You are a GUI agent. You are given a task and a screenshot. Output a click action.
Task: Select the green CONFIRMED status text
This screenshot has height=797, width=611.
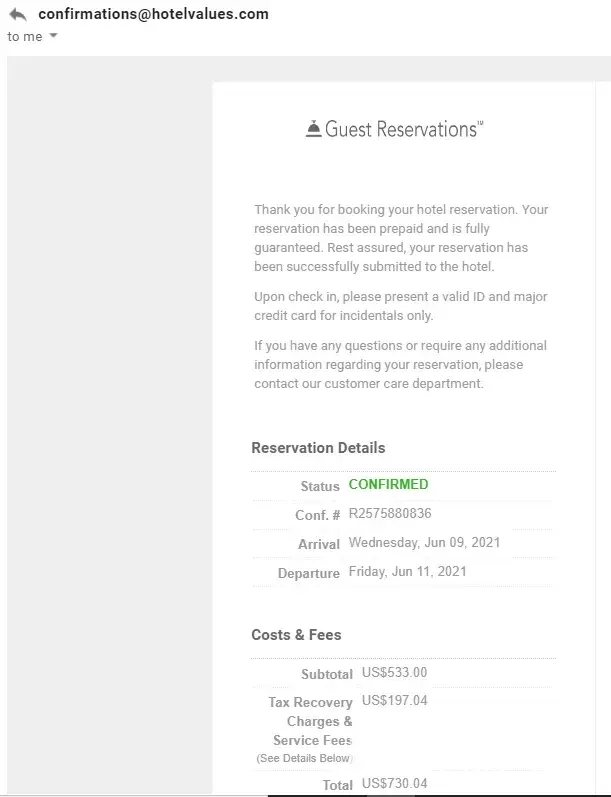pos(388,485)
